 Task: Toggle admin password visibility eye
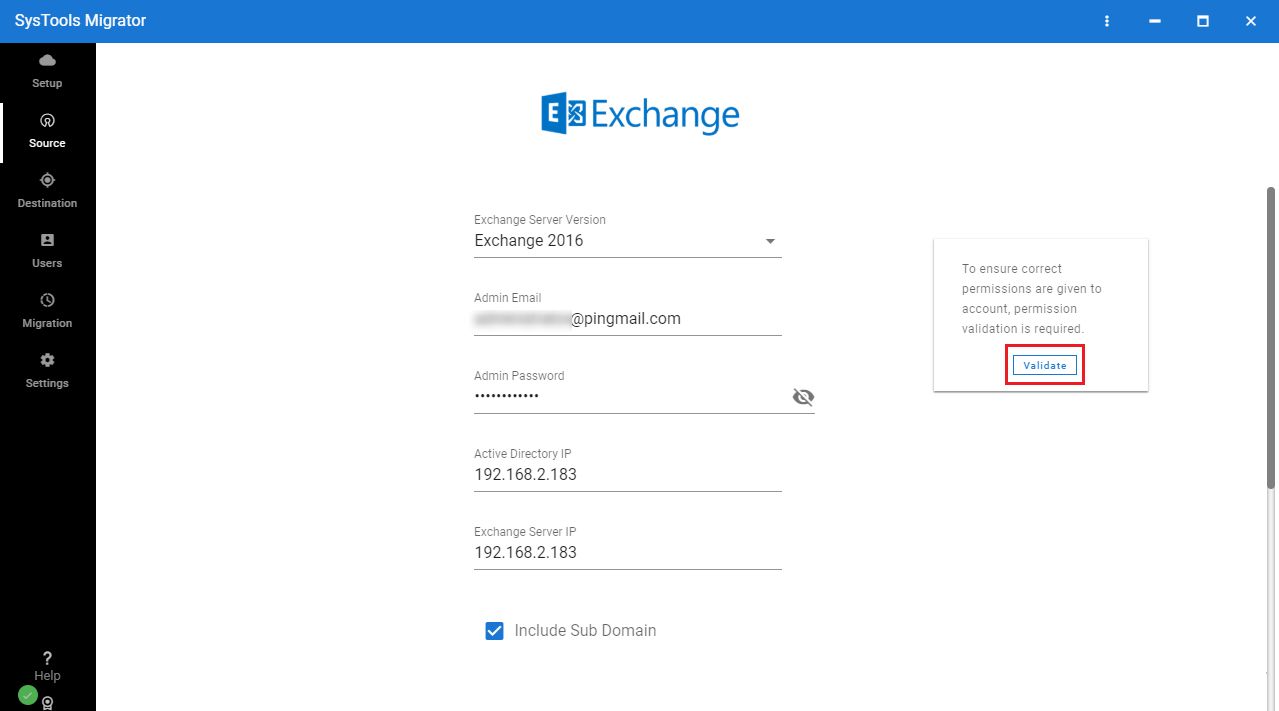coord(803,397)
